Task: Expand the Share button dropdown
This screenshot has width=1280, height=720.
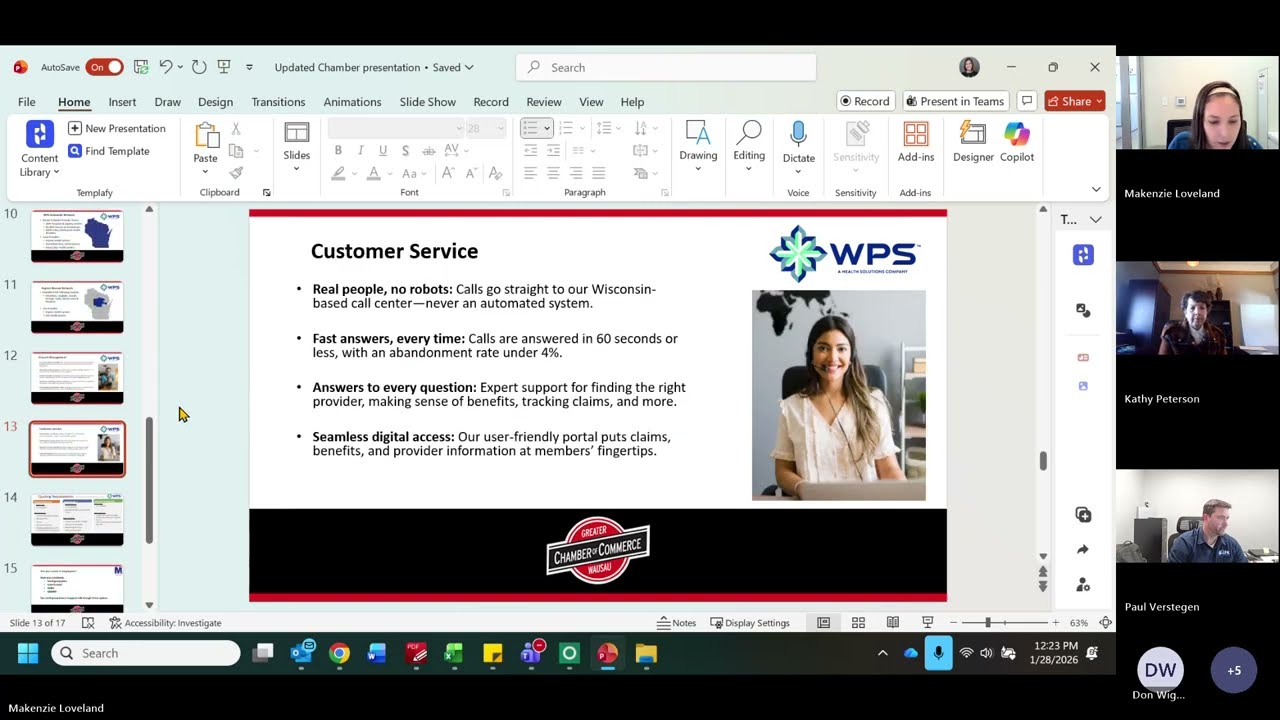Action: pyautogui.click(x=1099, y=101)
